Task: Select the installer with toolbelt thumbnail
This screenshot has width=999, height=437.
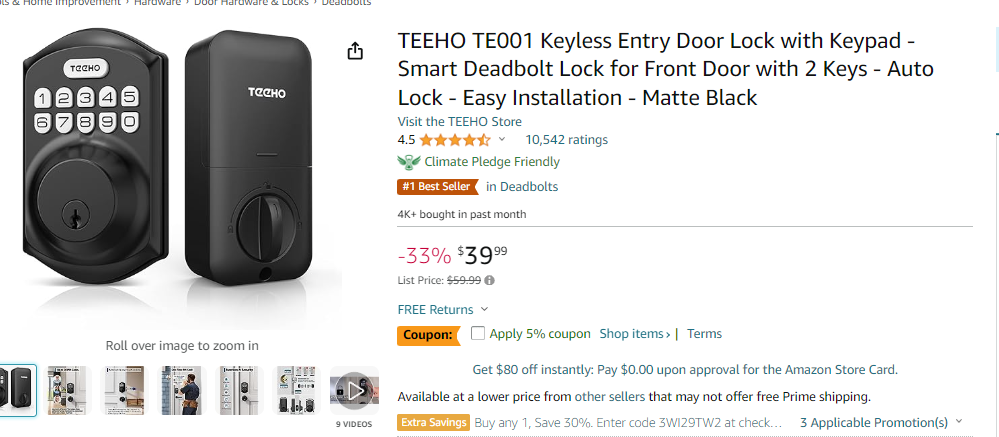Action: (182, 390)
